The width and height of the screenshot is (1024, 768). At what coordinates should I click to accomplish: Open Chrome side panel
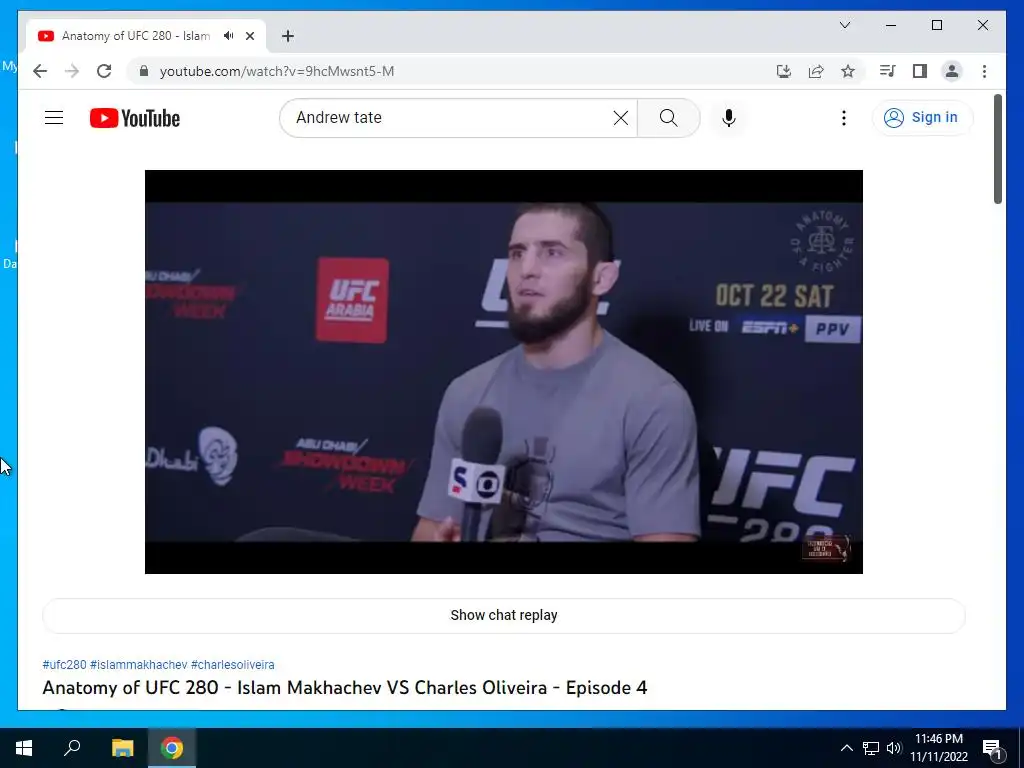(920, 71)
